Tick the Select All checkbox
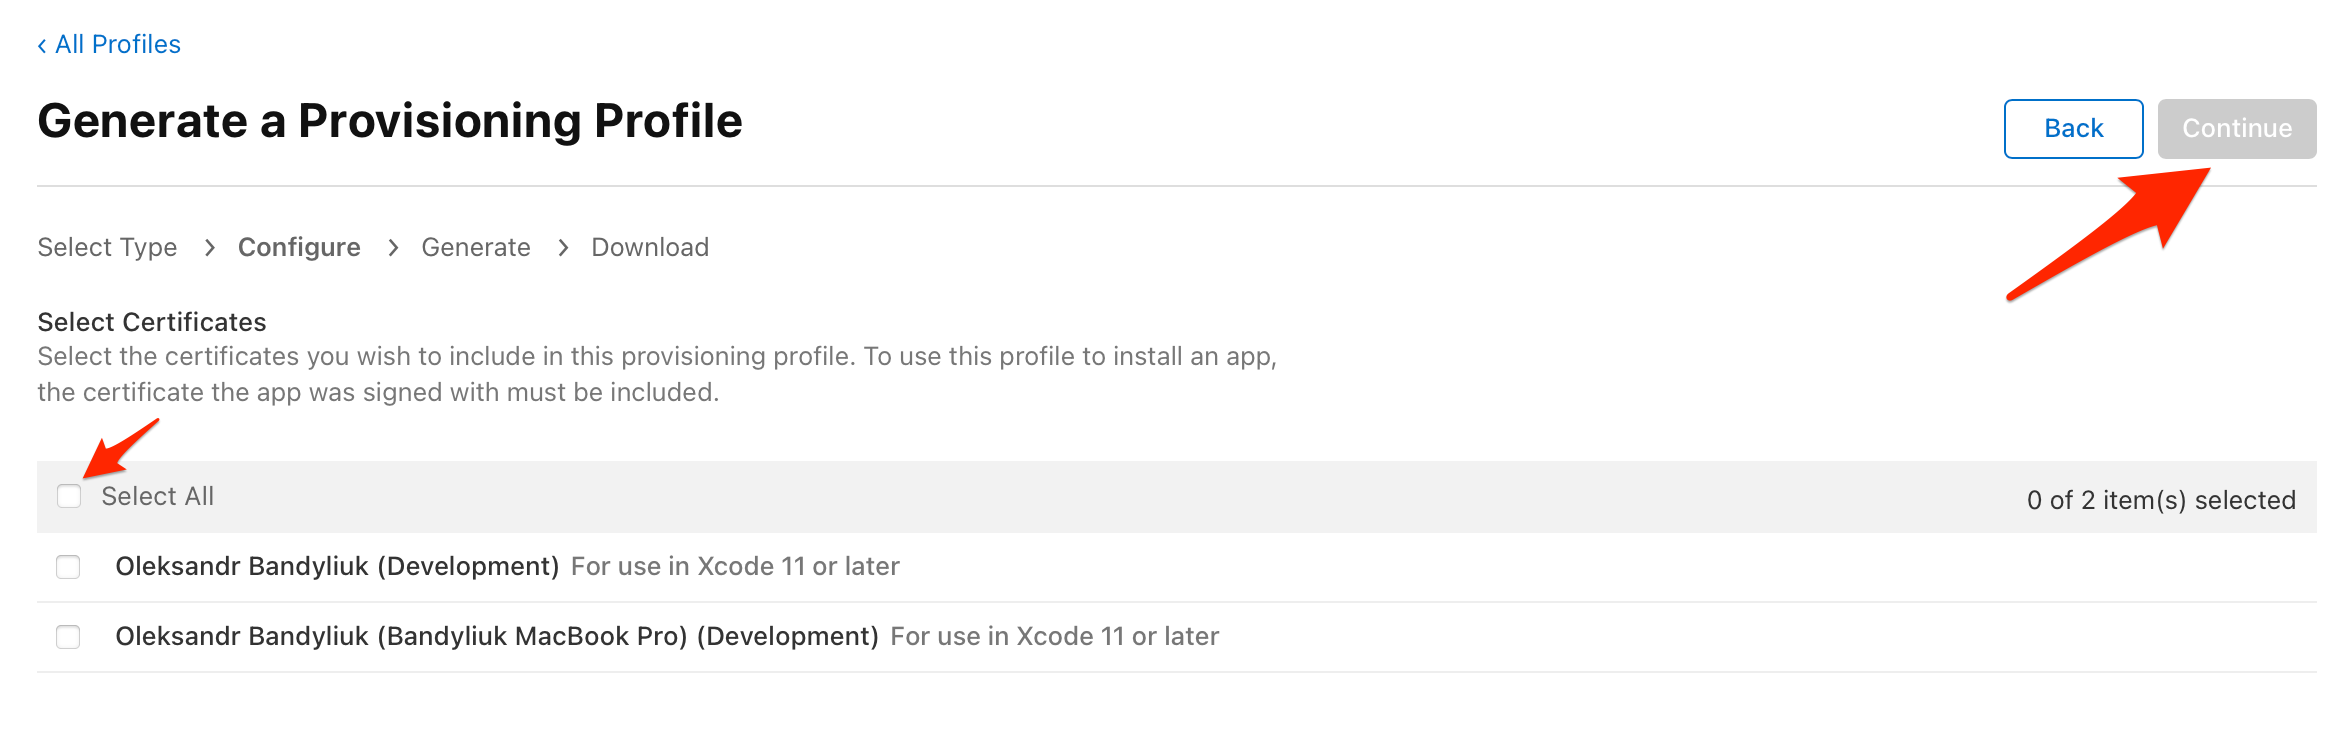Viewport: 2348px width, 754px height. pyautogui.click(x=69, y=496)
